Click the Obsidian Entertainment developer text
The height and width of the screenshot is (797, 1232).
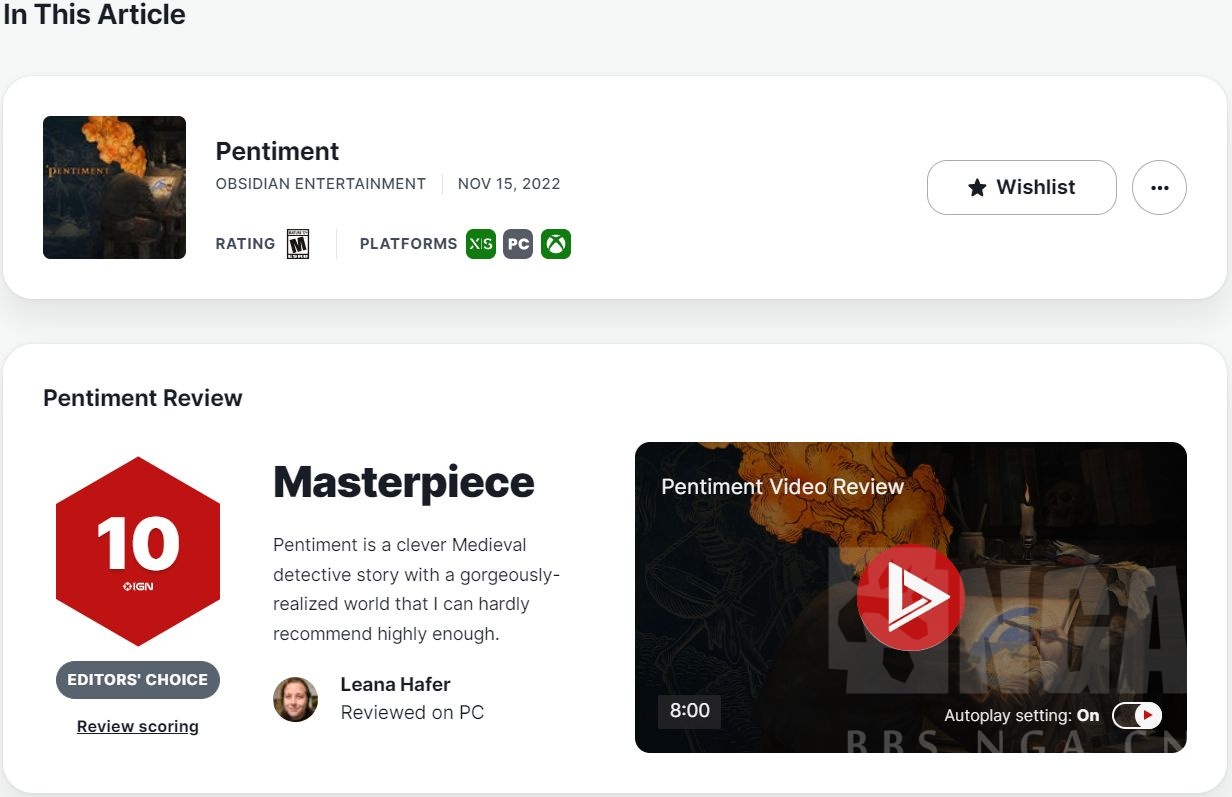(x=321, y=184)
